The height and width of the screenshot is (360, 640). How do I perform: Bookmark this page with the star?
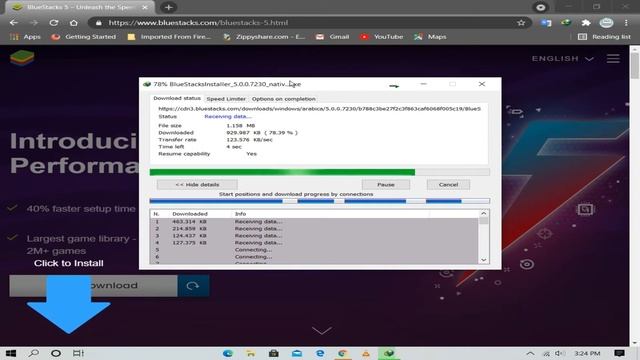521,23
